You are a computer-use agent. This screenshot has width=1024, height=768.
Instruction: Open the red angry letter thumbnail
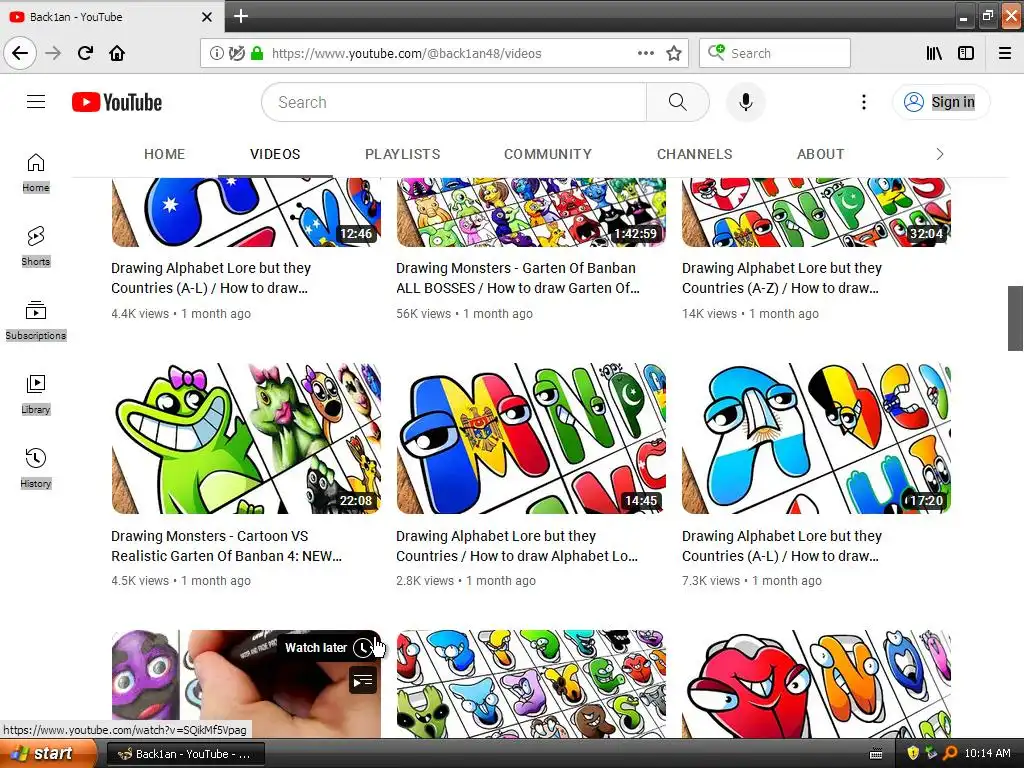[816, 684]
